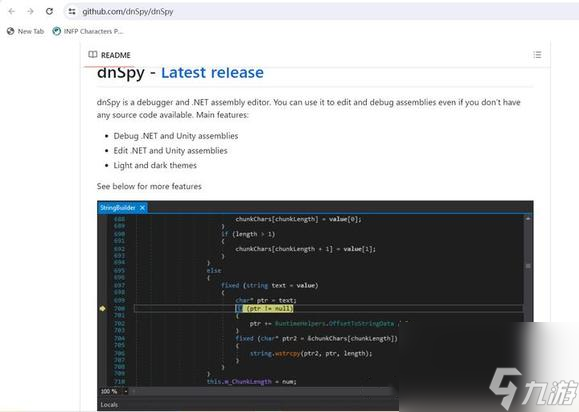Open the zoom percentage dropdown arrow
The height and width of the screenshot is (412, 579).
coord(126,391)
